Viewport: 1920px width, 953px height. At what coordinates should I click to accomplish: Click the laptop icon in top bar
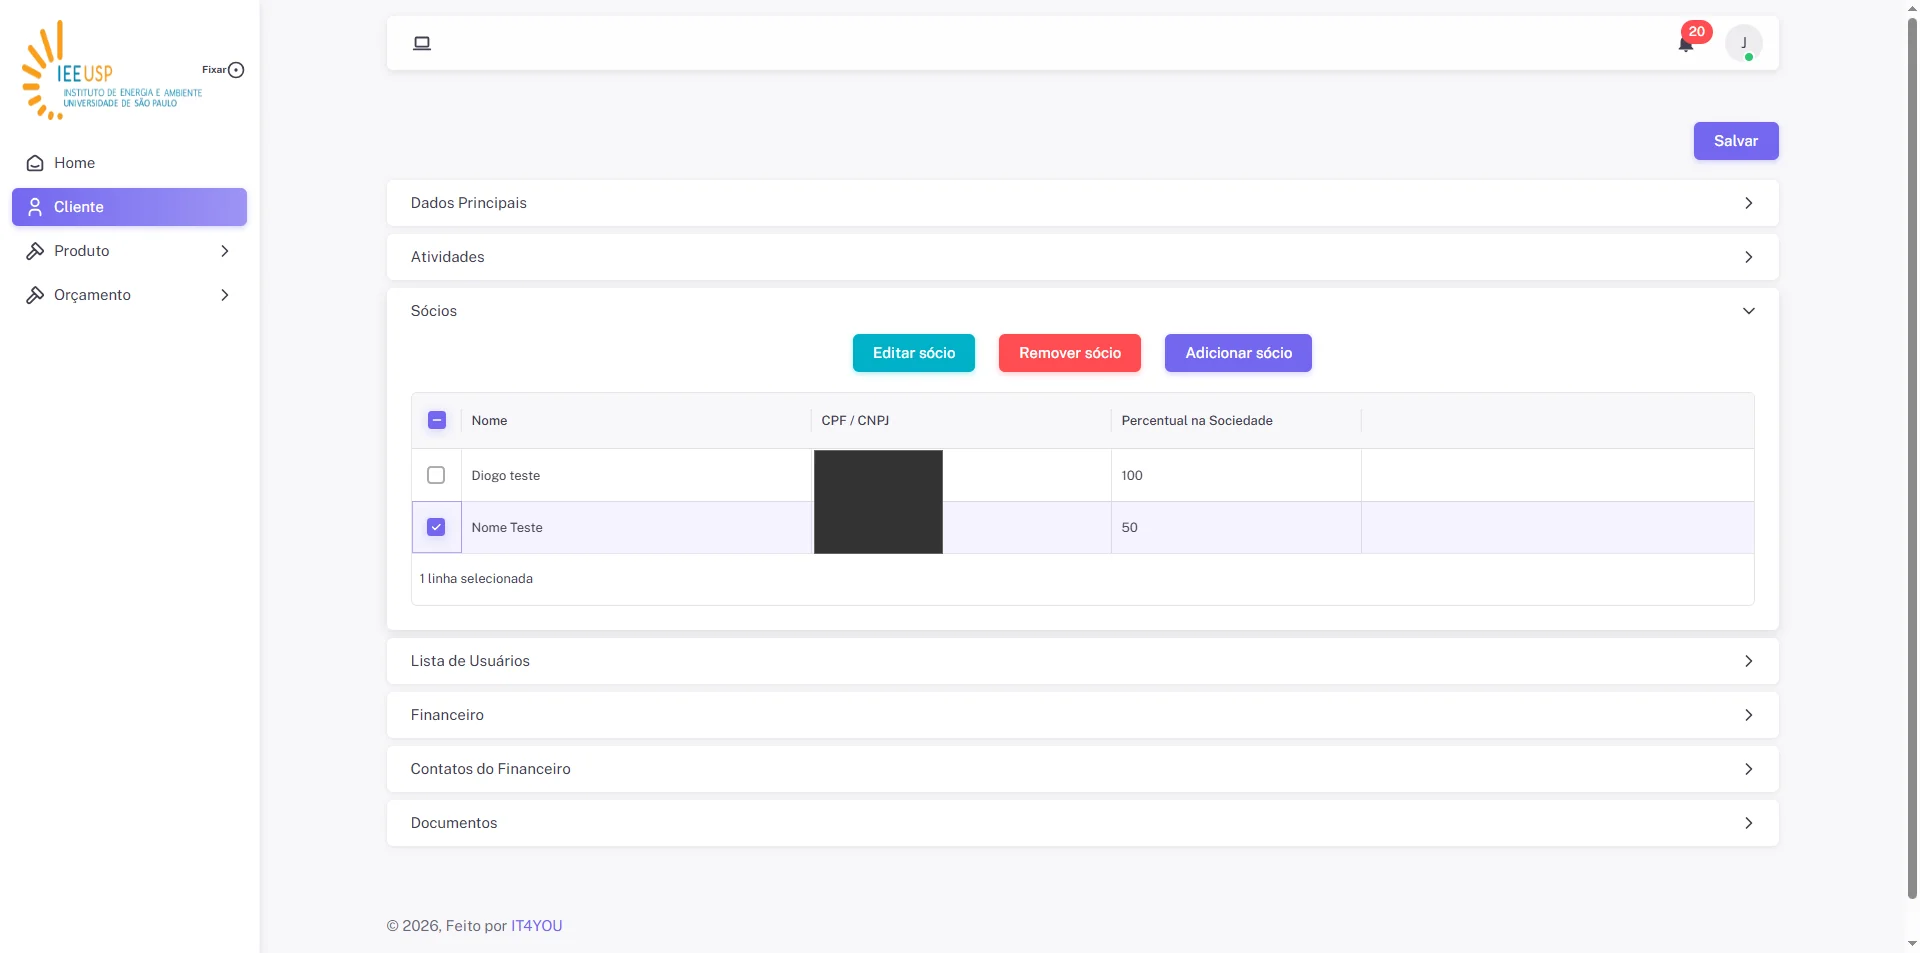pyautogui.click(x=422, y=43)
